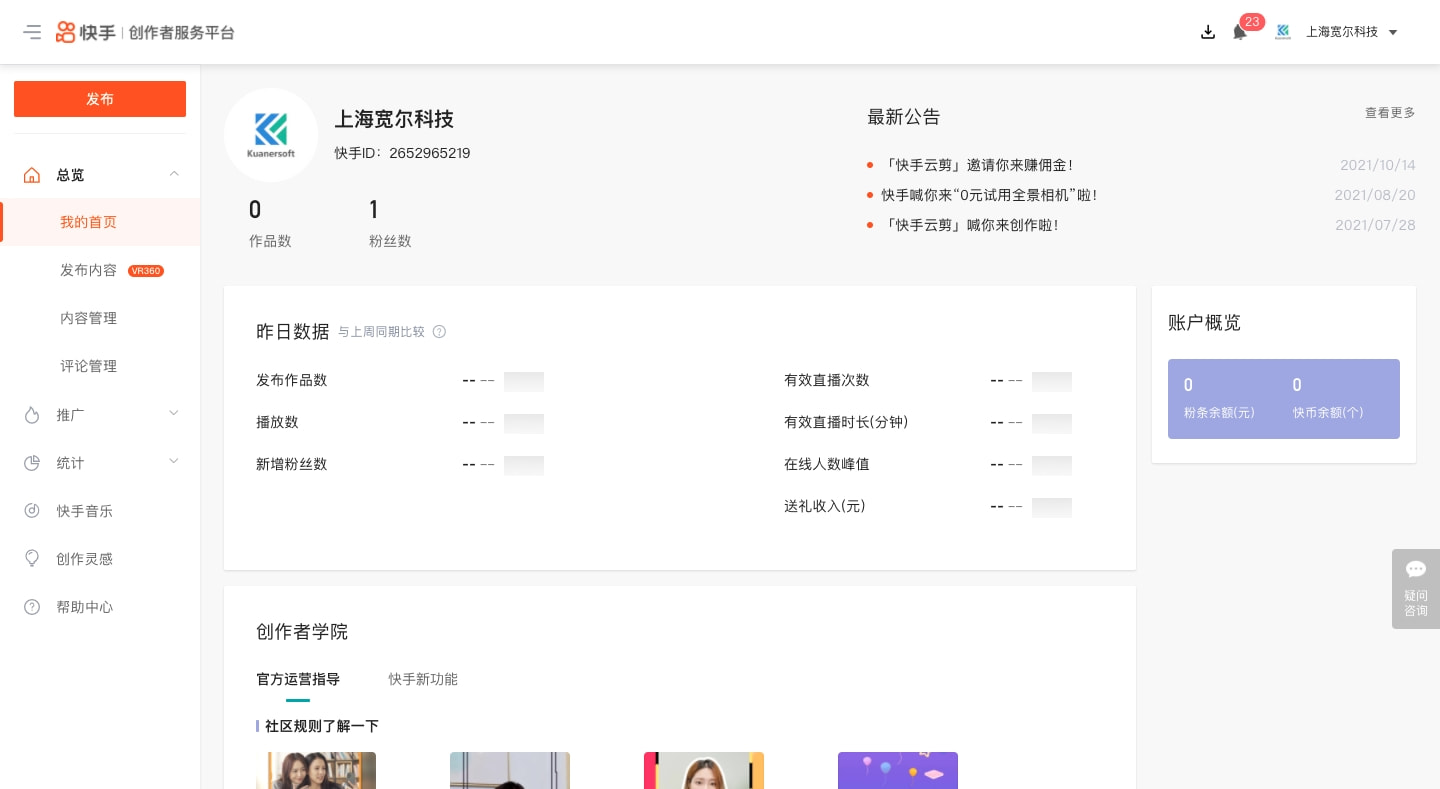Click the VR360 badge
The width and height of the screenshot is (1440, 789).
click(146, 271)
